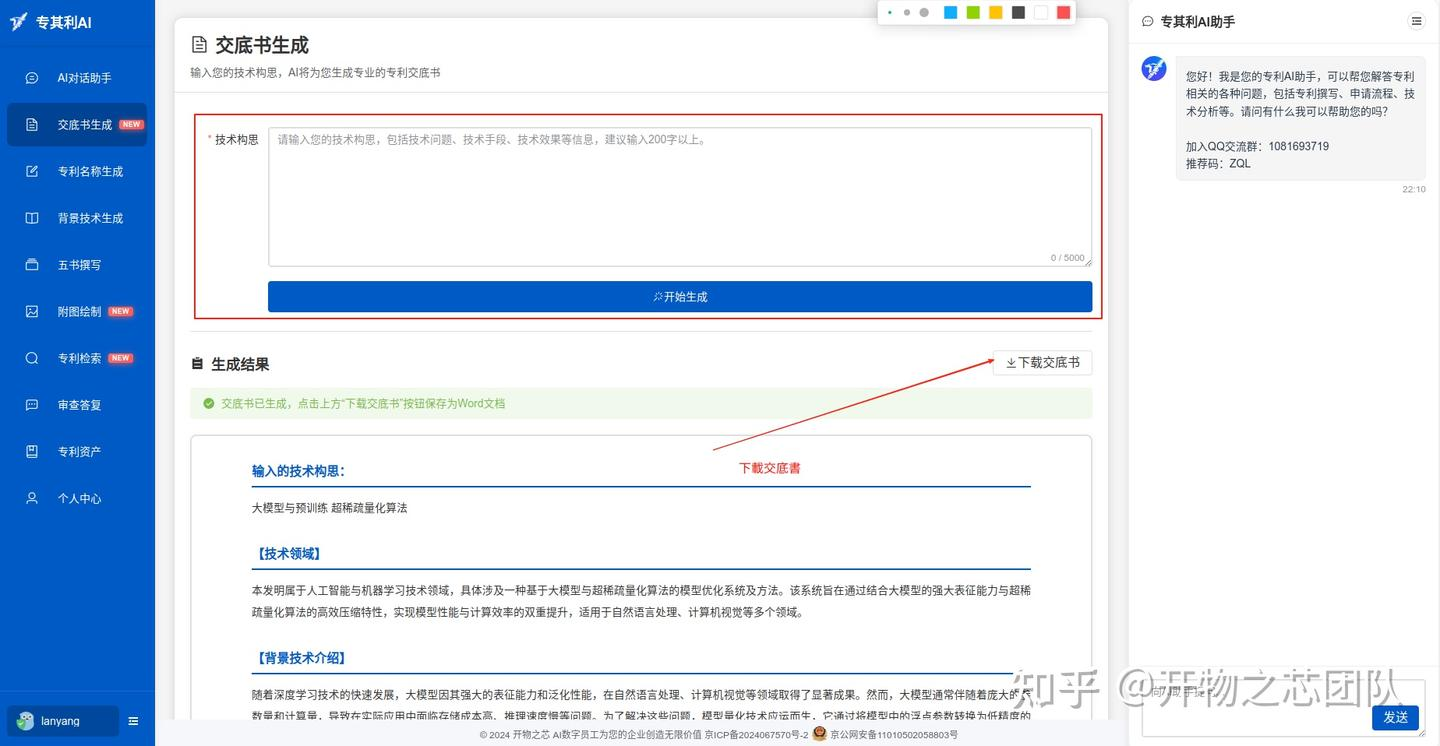Click the document icon beside 交底书生成 heading

tap(199, 45)
